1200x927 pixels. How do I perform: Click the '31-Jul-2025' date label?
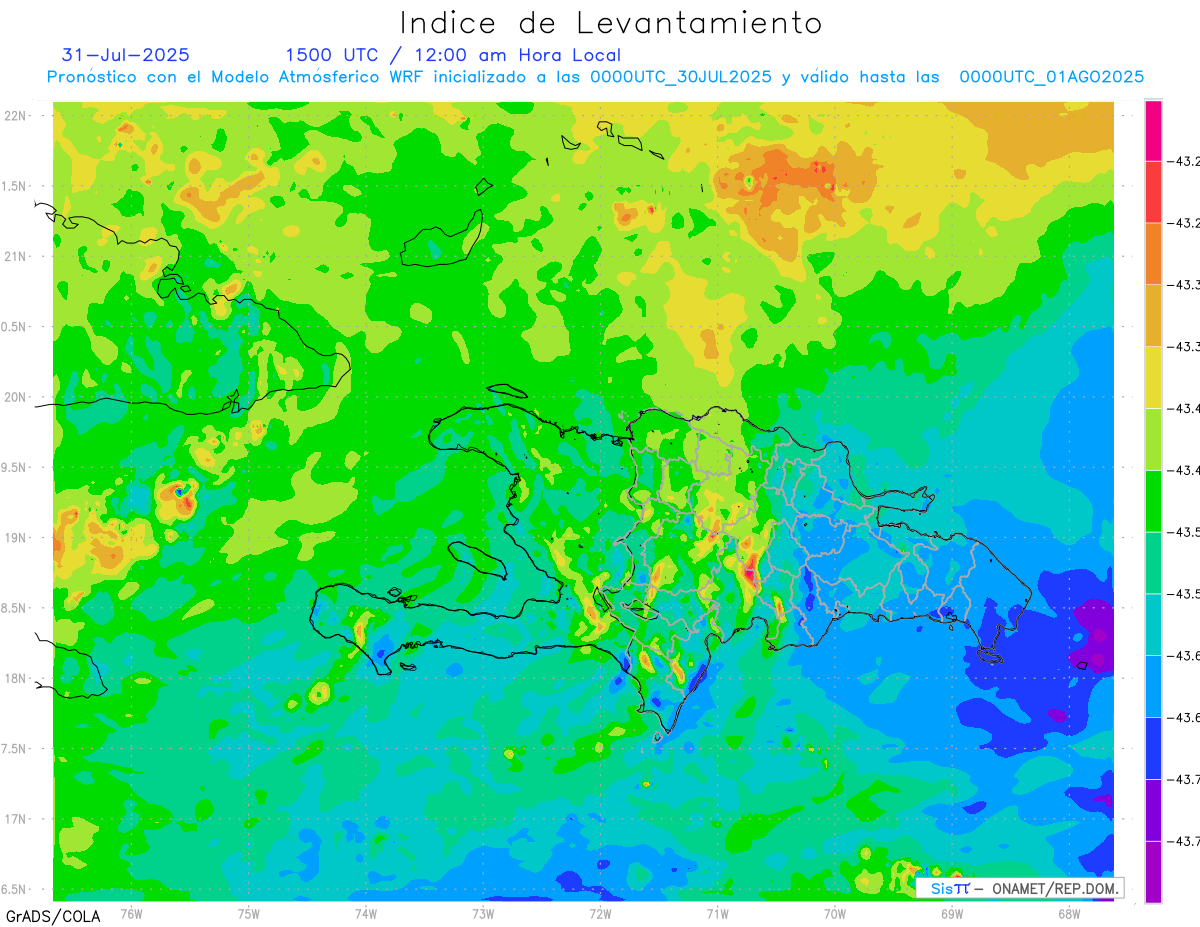click(x=125, y=55)
